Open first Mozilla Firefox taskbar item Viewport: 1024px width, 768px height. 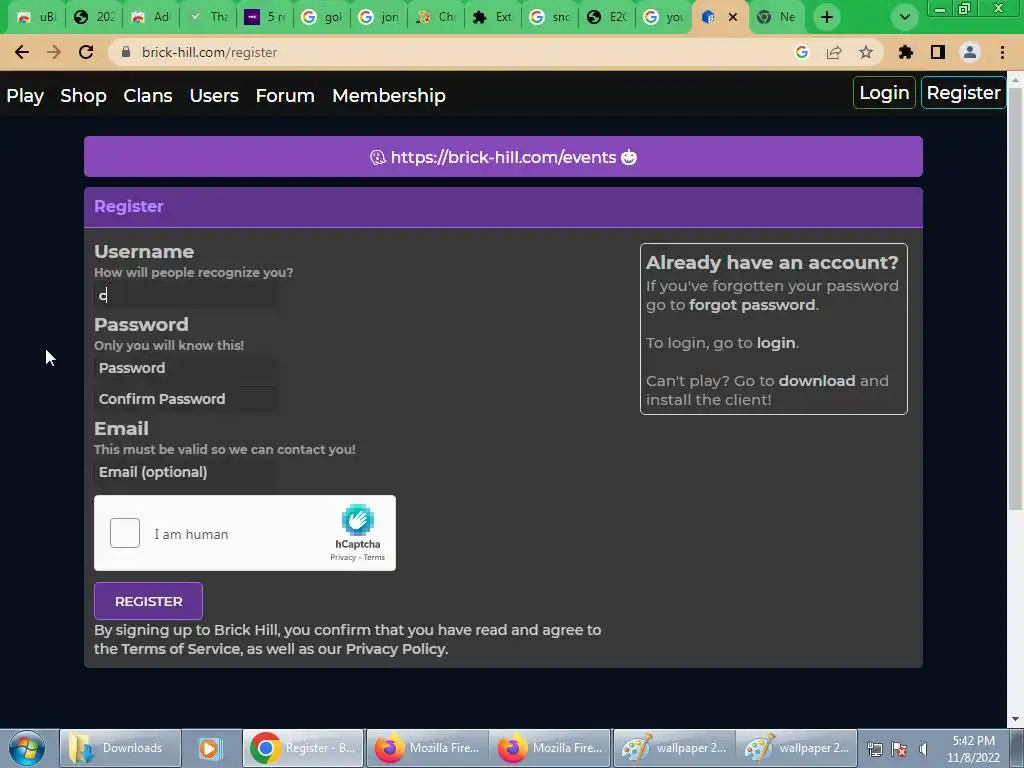coord(426,748)
